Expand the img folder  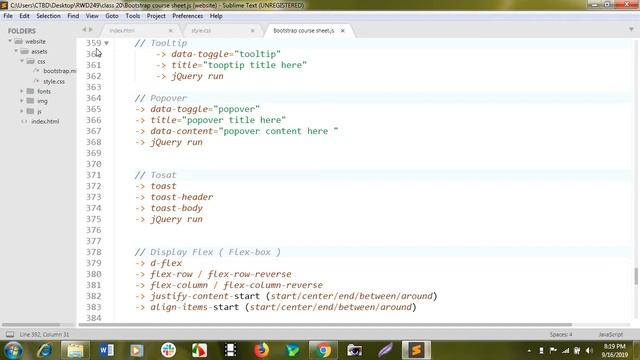click(22, 101)
